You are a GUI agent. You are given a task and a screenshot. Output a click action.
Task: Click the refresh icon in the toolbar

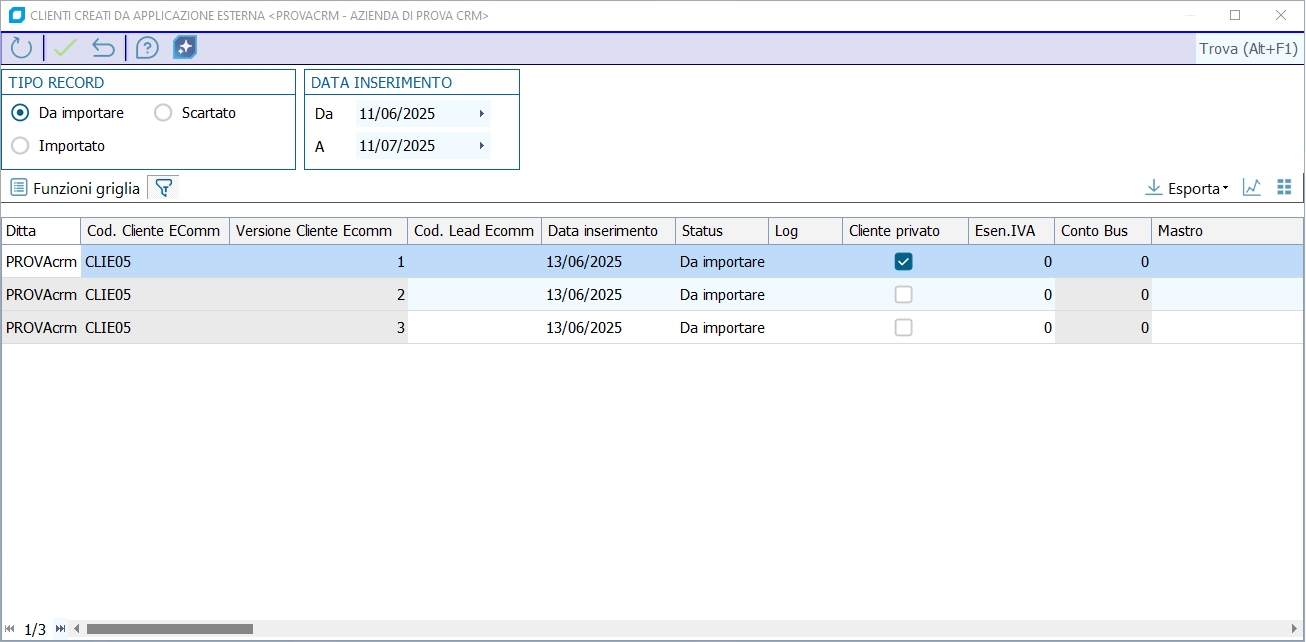[x=21, y=48]
